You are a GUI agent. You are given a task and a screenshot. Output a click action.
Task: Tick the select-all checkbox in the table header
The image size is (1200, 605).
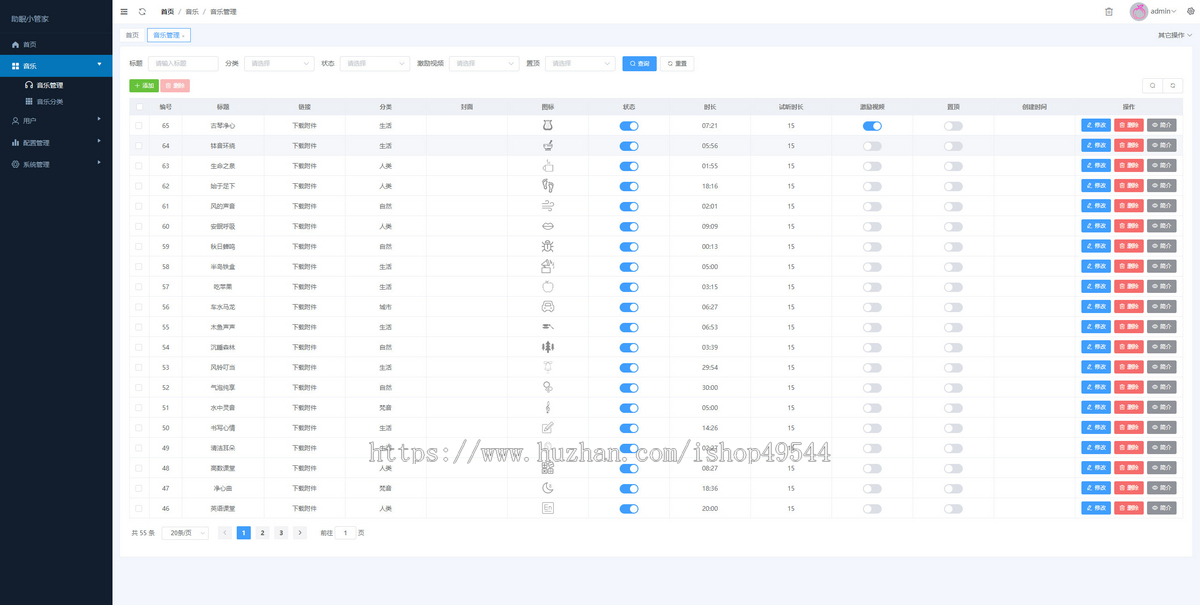(139, 106)
